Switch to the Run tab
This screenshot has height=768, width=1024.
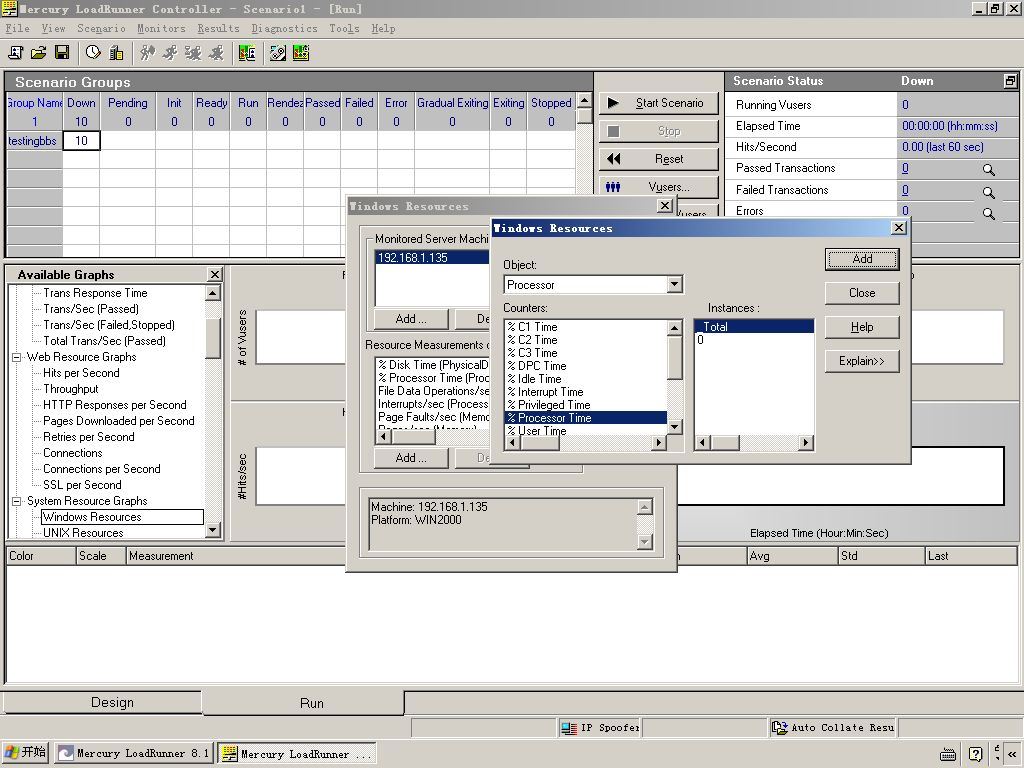pyautogui.click(x=304, y=703)
